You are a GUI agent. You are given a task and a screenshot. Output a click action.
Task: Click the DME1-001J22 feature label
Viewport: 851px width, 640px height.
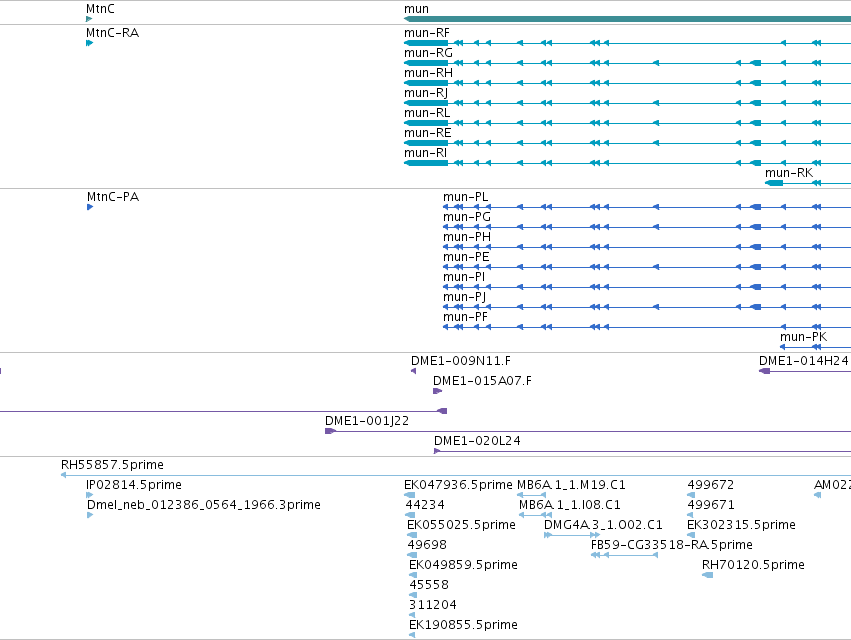367,421
